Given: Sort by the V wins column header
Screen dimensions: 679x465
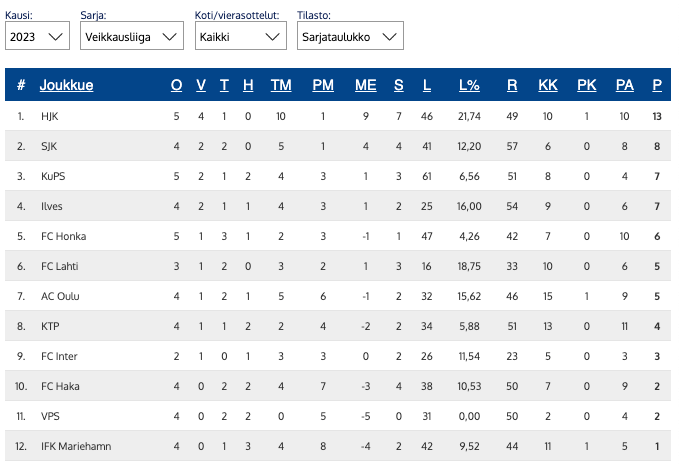Looking at the screenshot, I should 201,86.
